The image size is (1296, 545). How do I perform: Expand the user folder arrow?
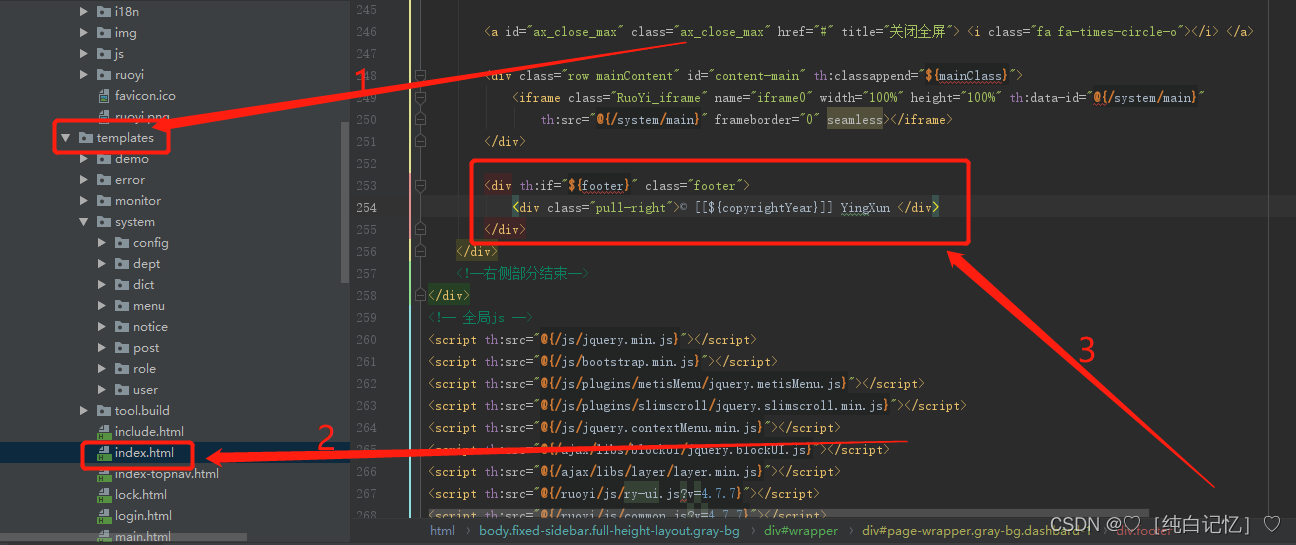point(102,390)
